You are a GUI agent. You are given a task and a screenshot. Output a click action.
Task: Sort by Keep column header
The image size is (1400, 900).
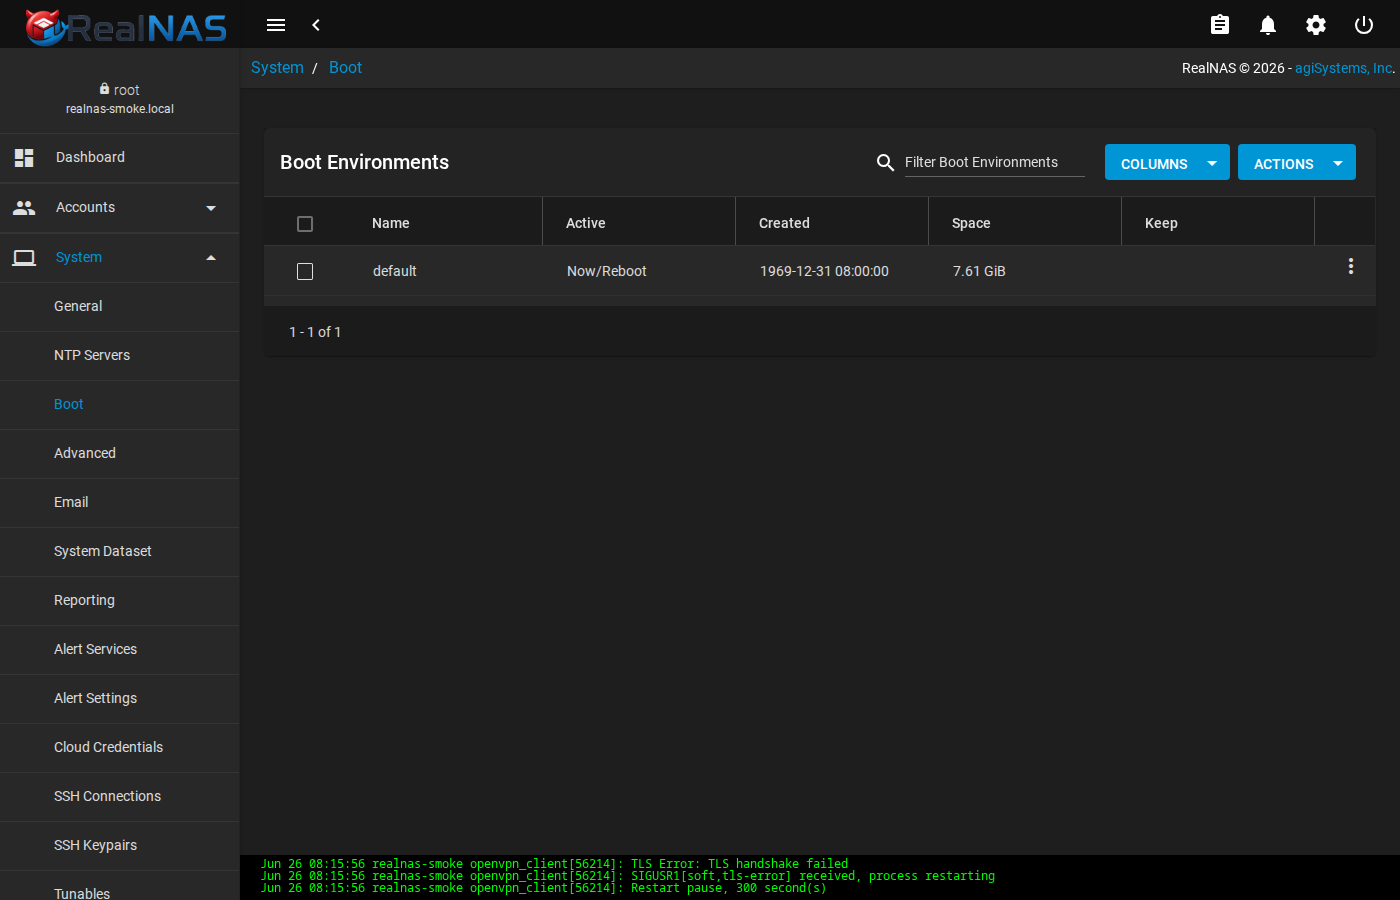1161,223
